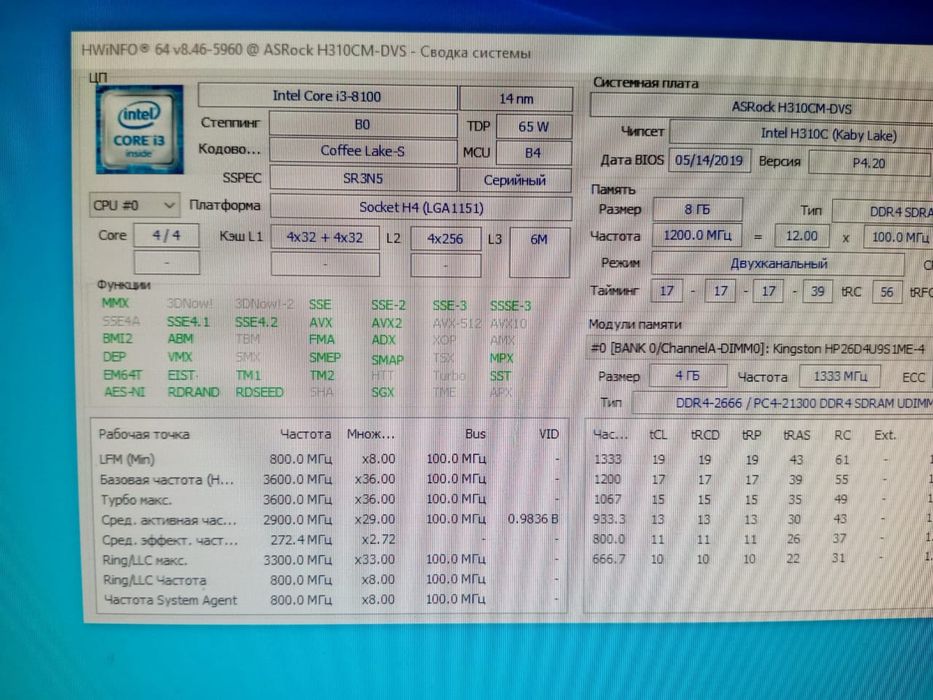This screenshot has width=933, height=700.
Task: Click the MPX feature label
Action: 502,358
